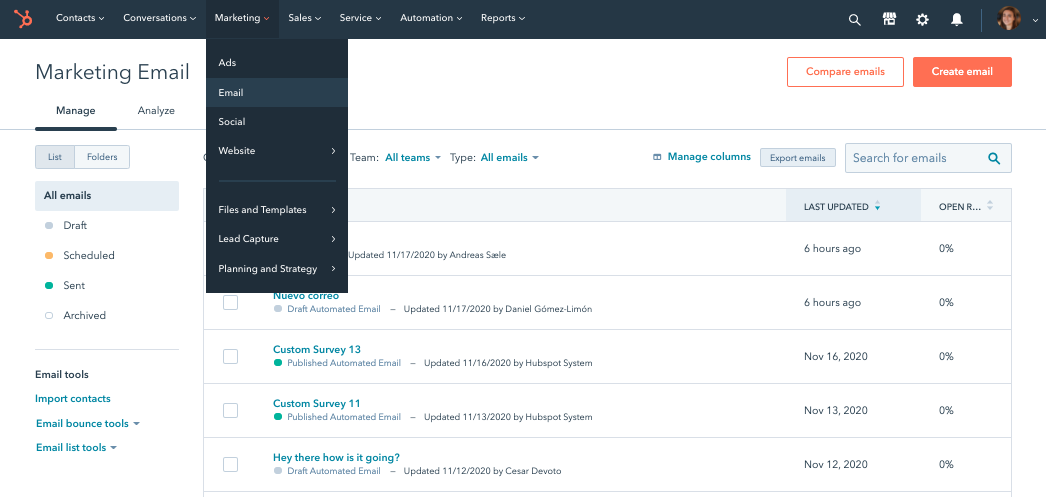Click the Compare emails button

(x=845, y=72)
